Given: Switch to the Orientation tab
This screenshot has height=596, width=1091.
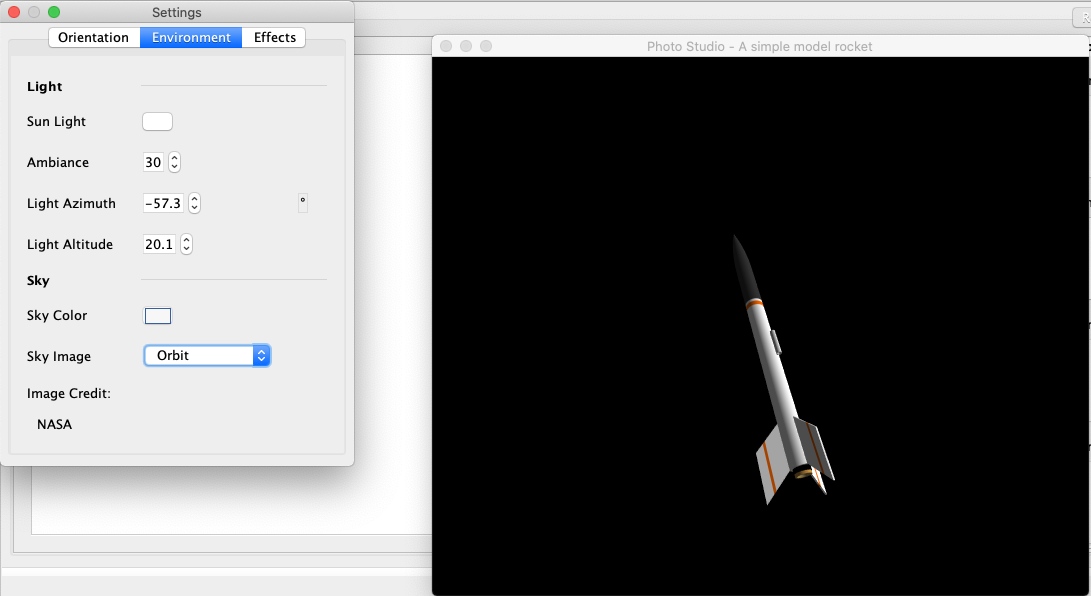Looking at the screenshot, I should (94, 37).
